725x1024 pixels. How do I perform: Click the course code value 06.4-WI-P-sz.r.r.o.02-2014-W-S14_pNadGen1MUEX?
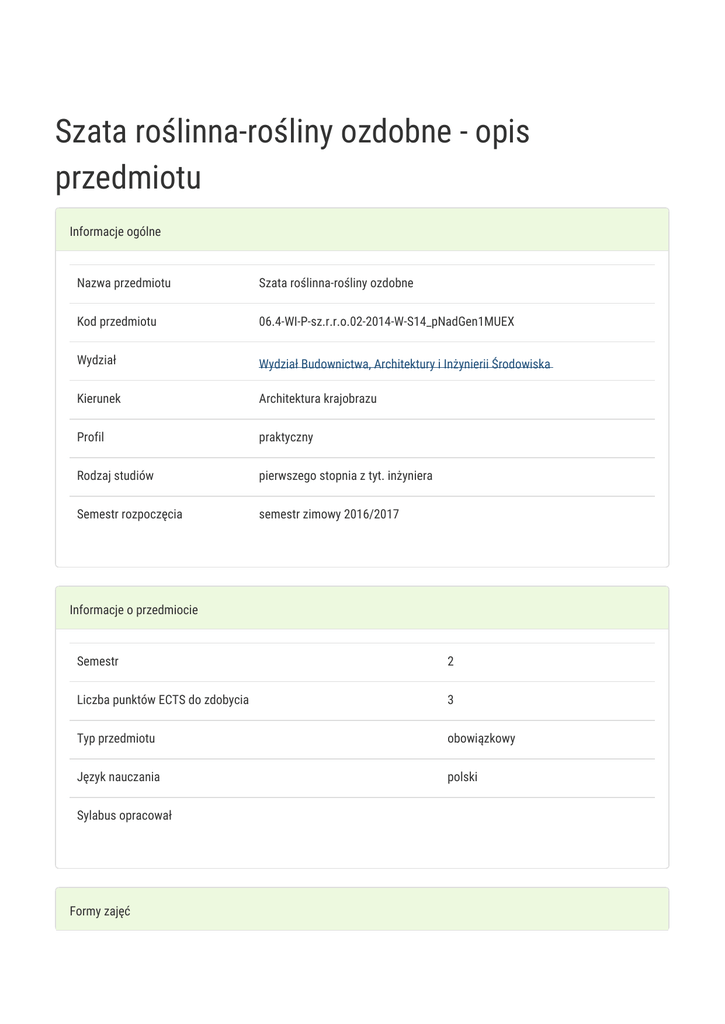pos(386,322)
